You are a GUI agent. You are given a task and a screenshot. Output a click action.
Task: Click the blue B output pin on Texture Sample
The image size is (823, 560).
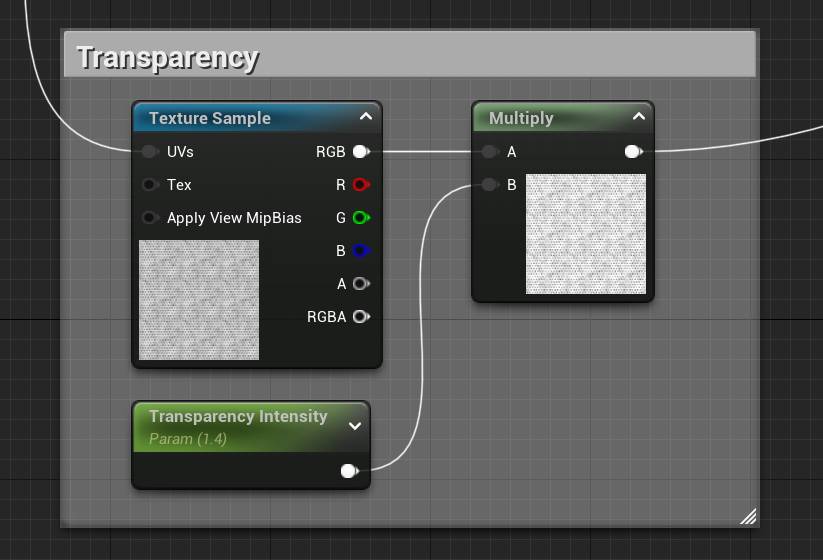coord(361,251)
